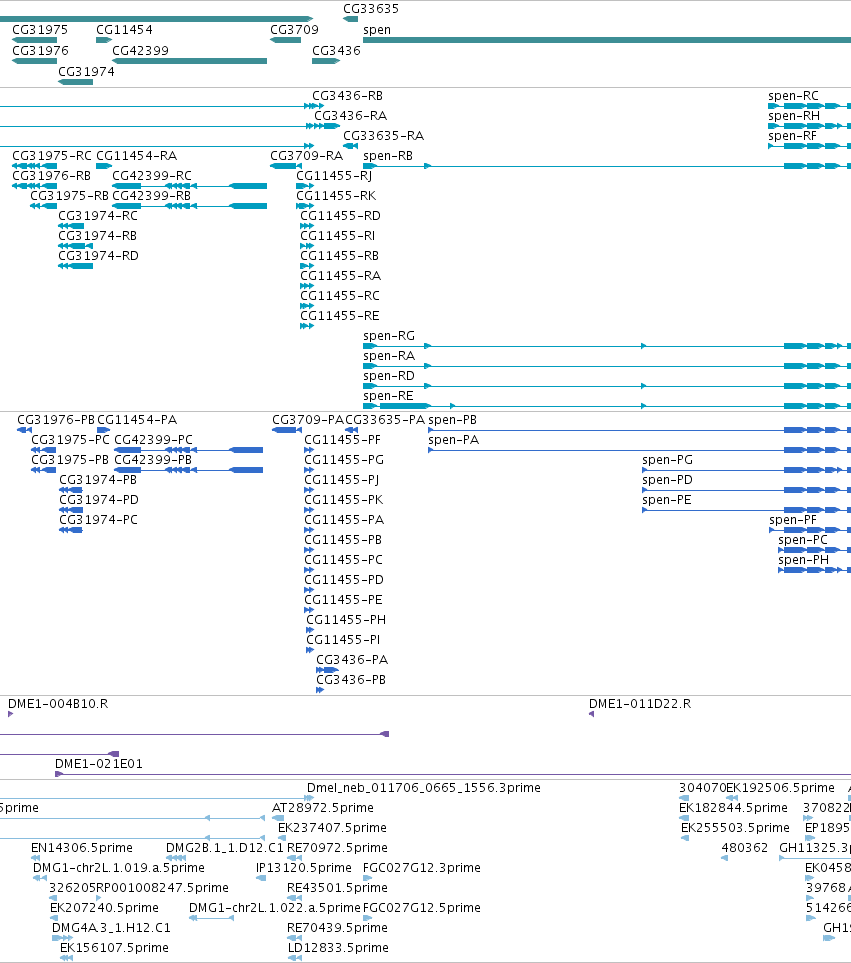Select the spen-PA protein label
The width and height of the screenshot is (851, 963).
pyautogui.click(x=453, y=440)
